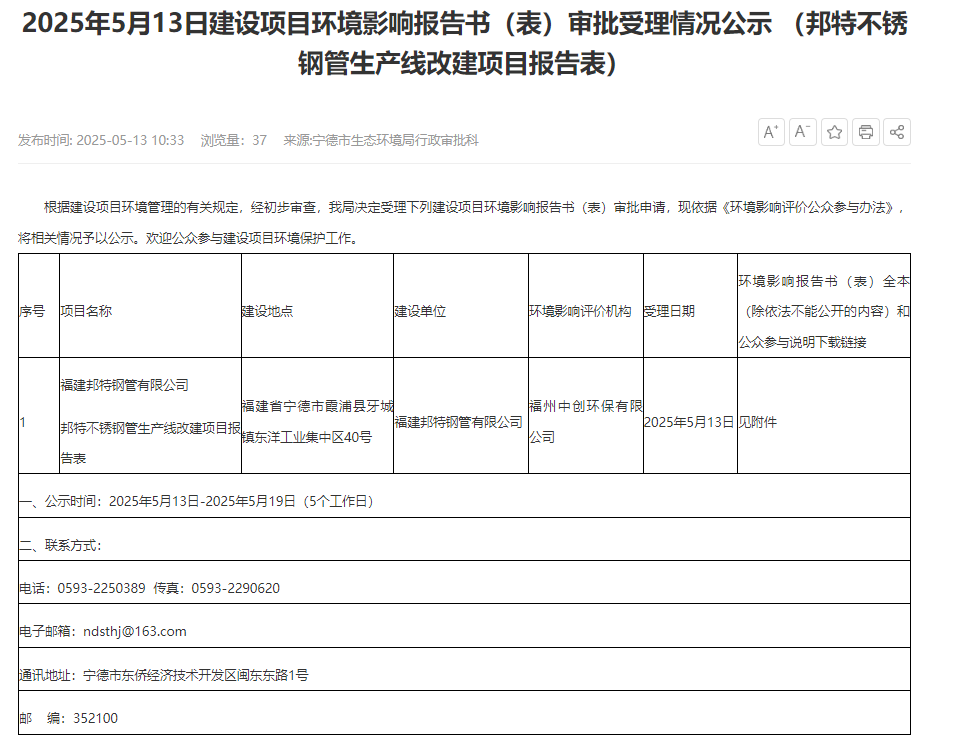961x744 pixels.
Task: Click the 公示时间 row text
Action: tap(196, 501)
